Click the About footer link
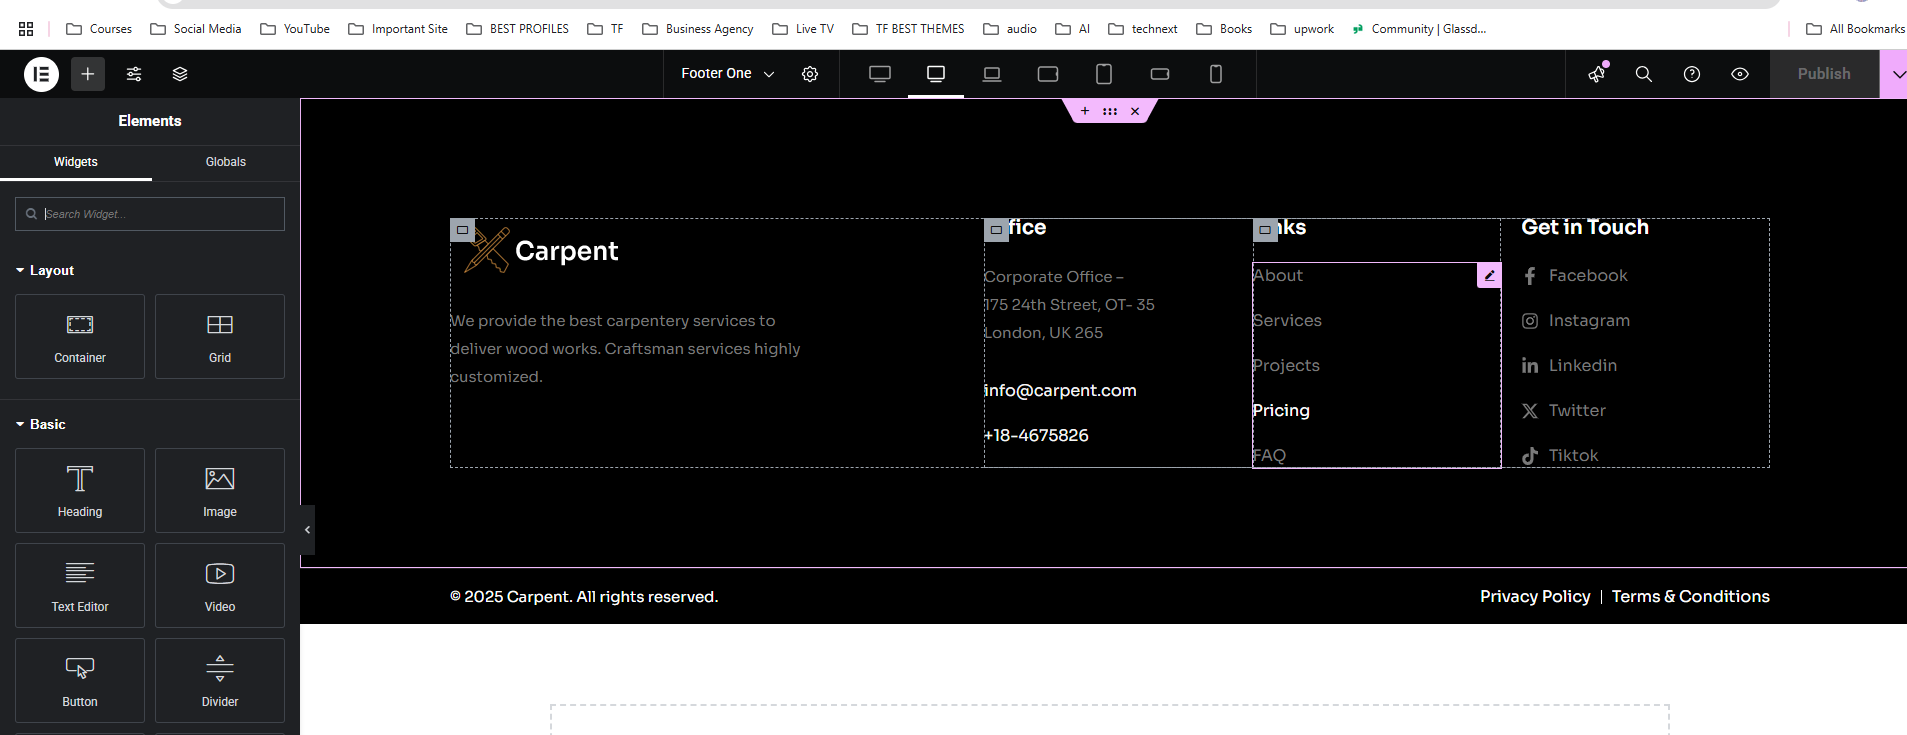This screenshot has height=735, width=1907. pyautogui.click(x=1278, y=276)
